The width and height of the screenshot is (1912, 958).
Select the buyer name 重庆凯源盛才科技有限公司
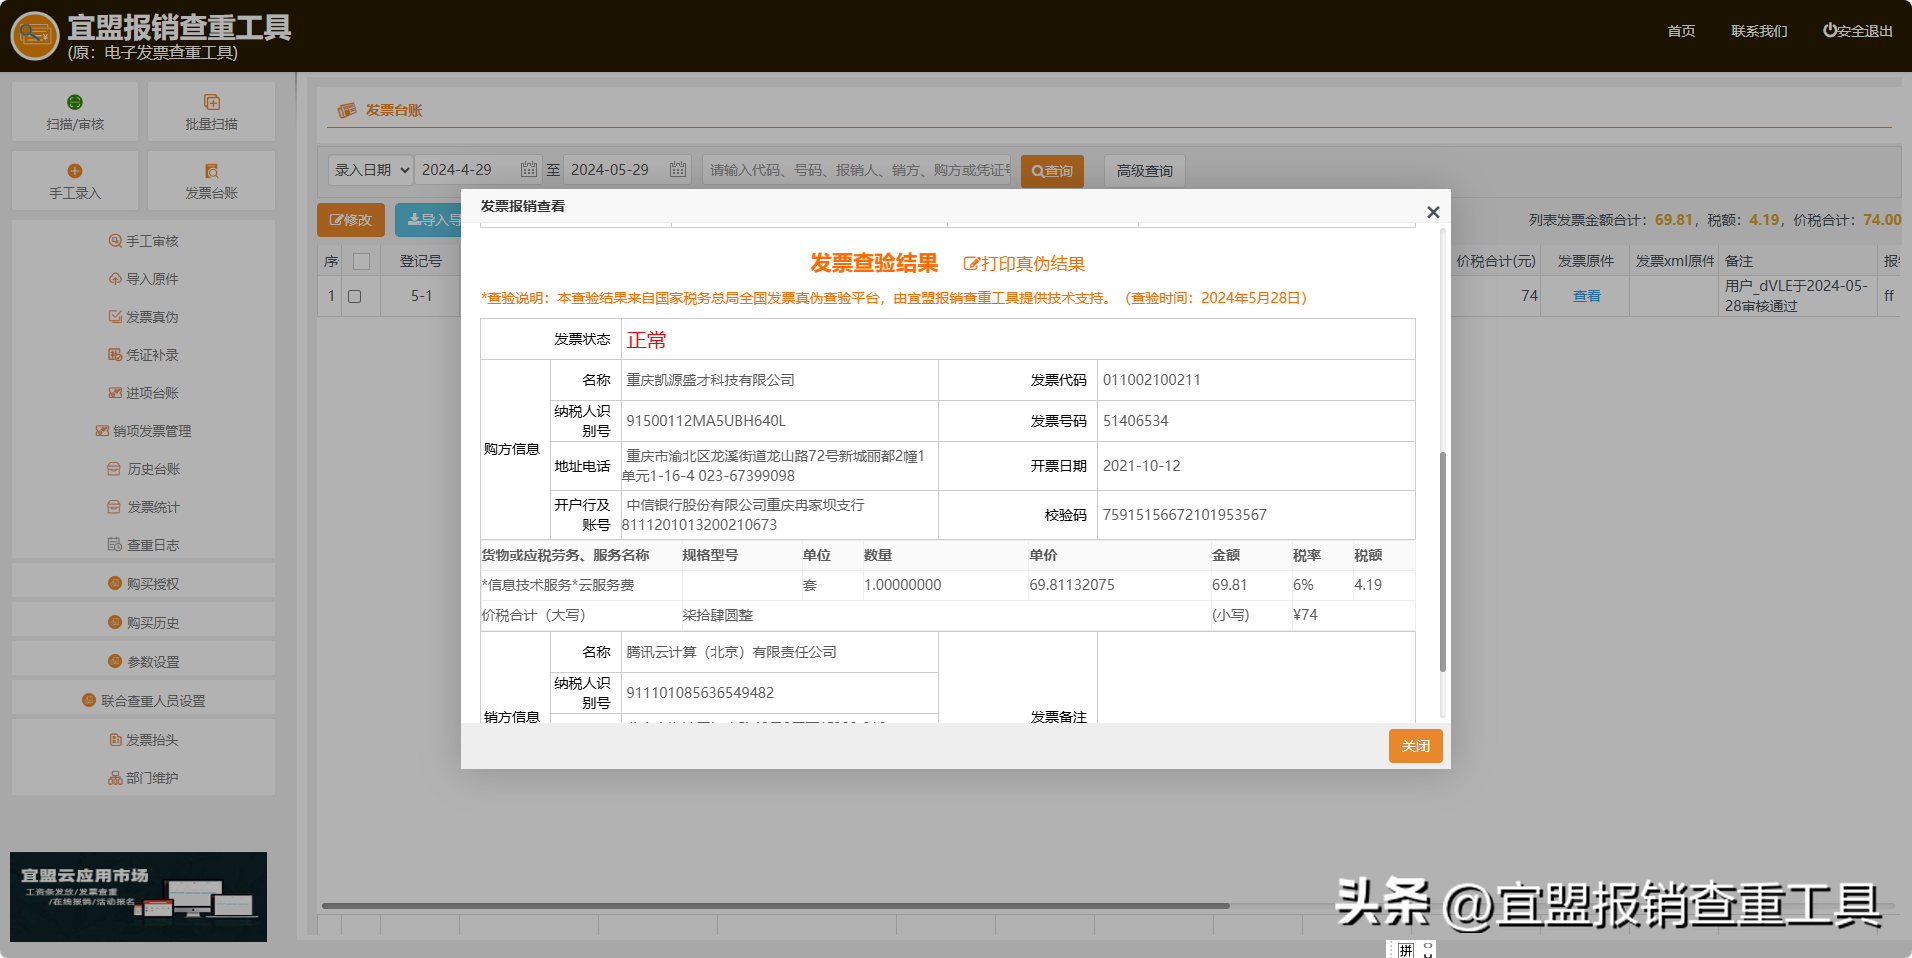710,380
